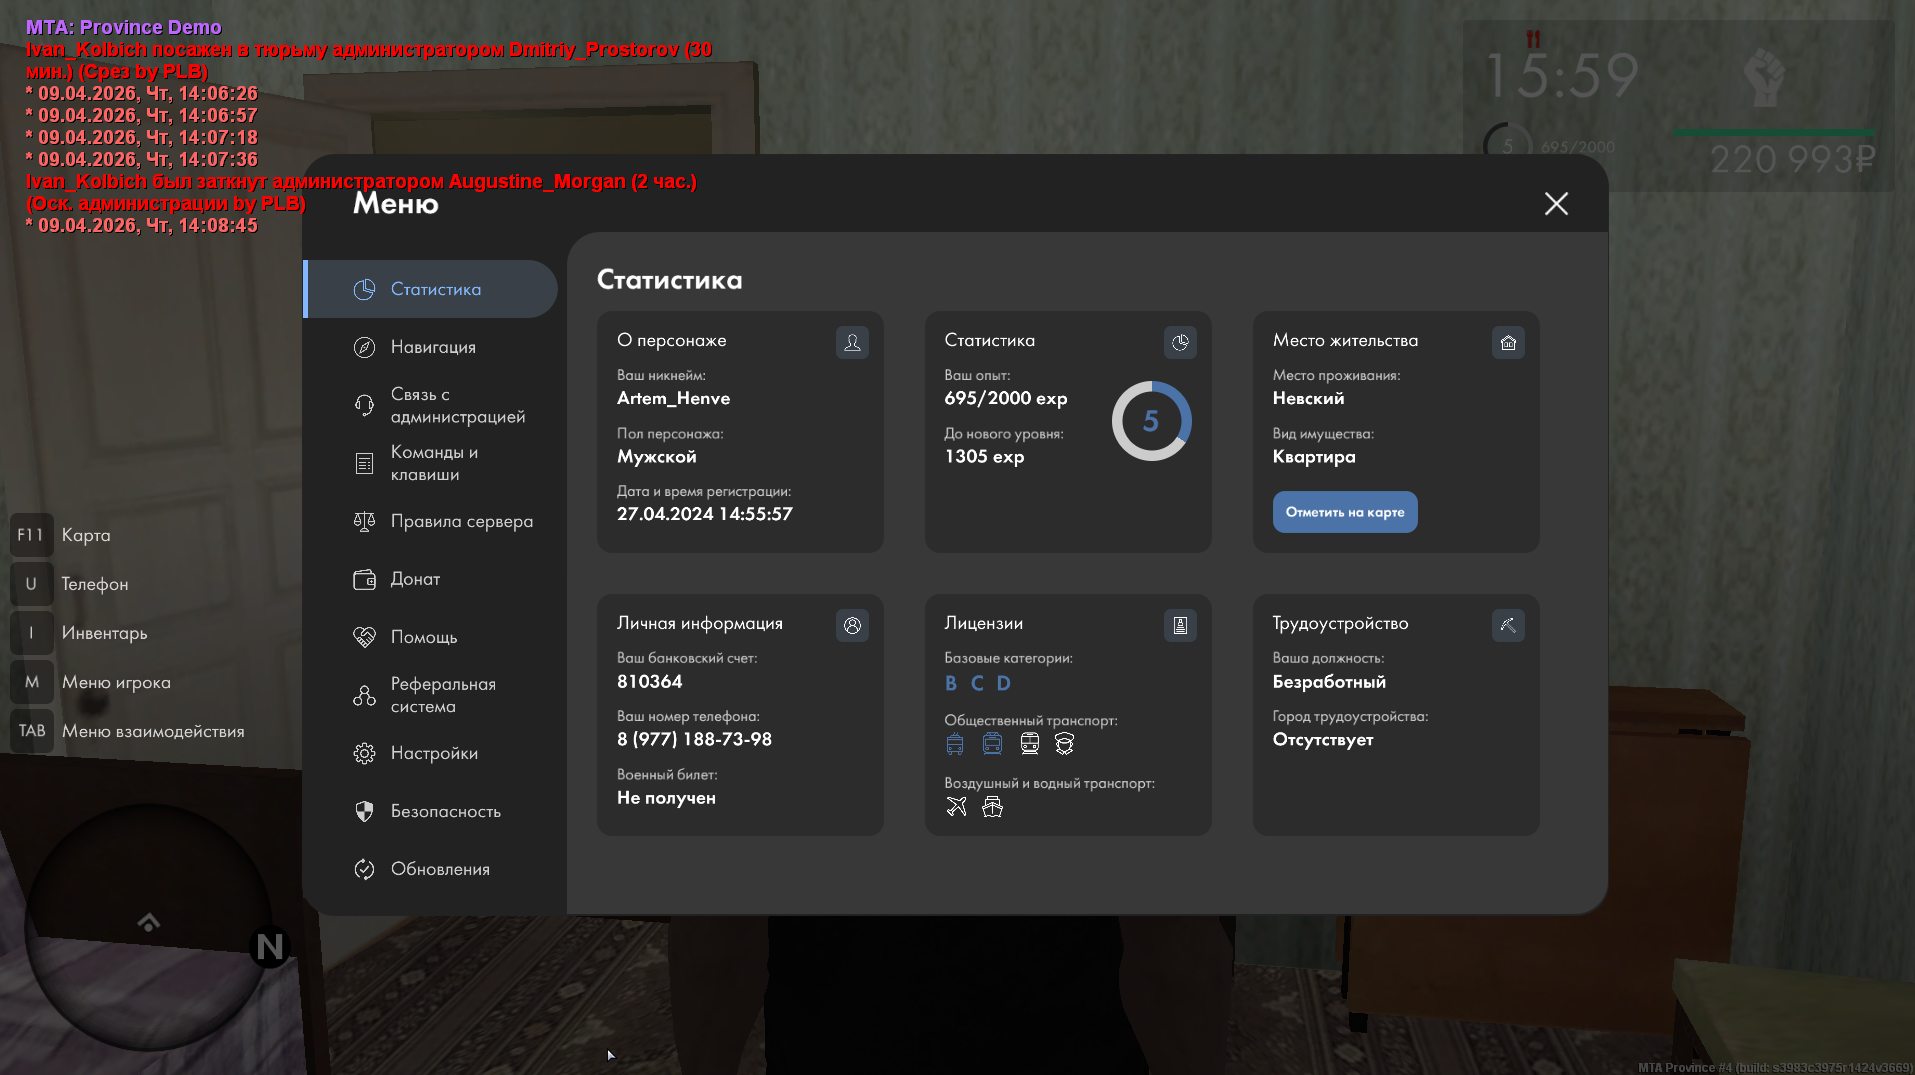The image size is (1915, 1075).
Task: Go to the Донат section
Action: click(x=414, y=579)
